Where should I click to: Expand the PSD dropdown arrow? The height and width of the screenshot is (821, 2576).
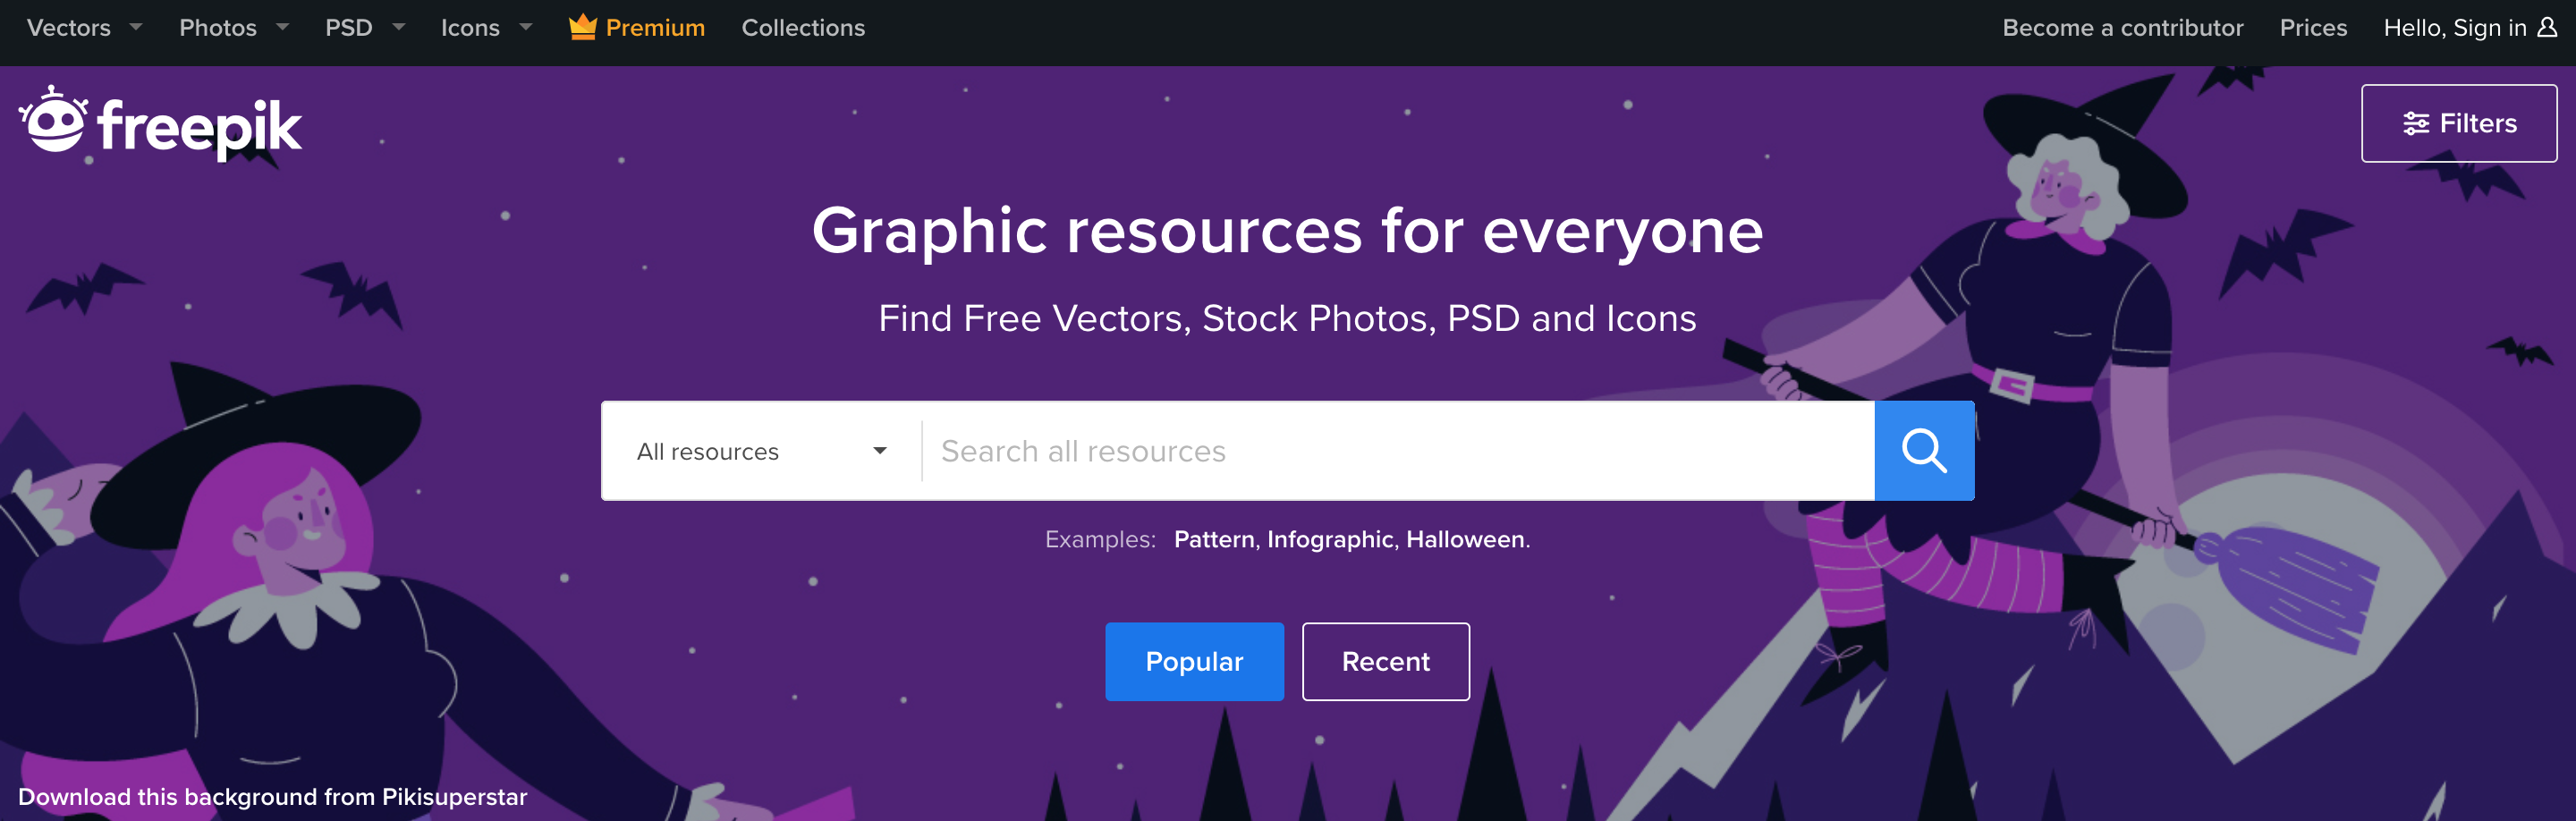[398, 27]
